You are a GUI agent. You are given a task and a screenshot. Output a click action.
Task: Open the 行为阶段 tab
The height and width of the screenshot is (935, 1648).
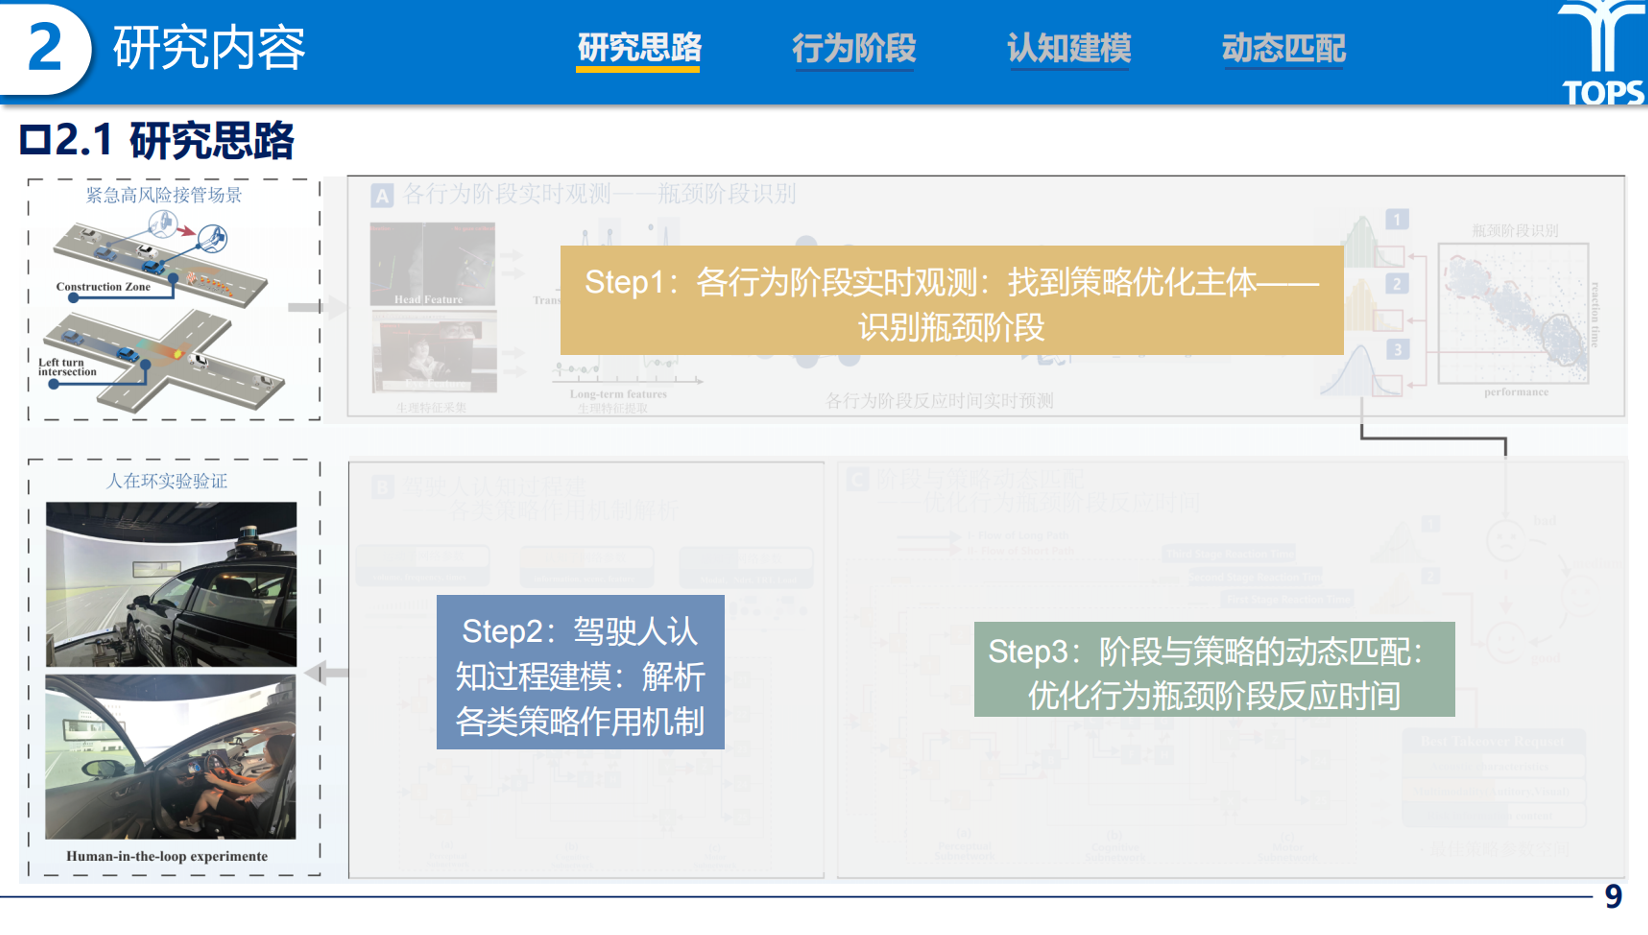pyautogui.click(x=853, y=48)
